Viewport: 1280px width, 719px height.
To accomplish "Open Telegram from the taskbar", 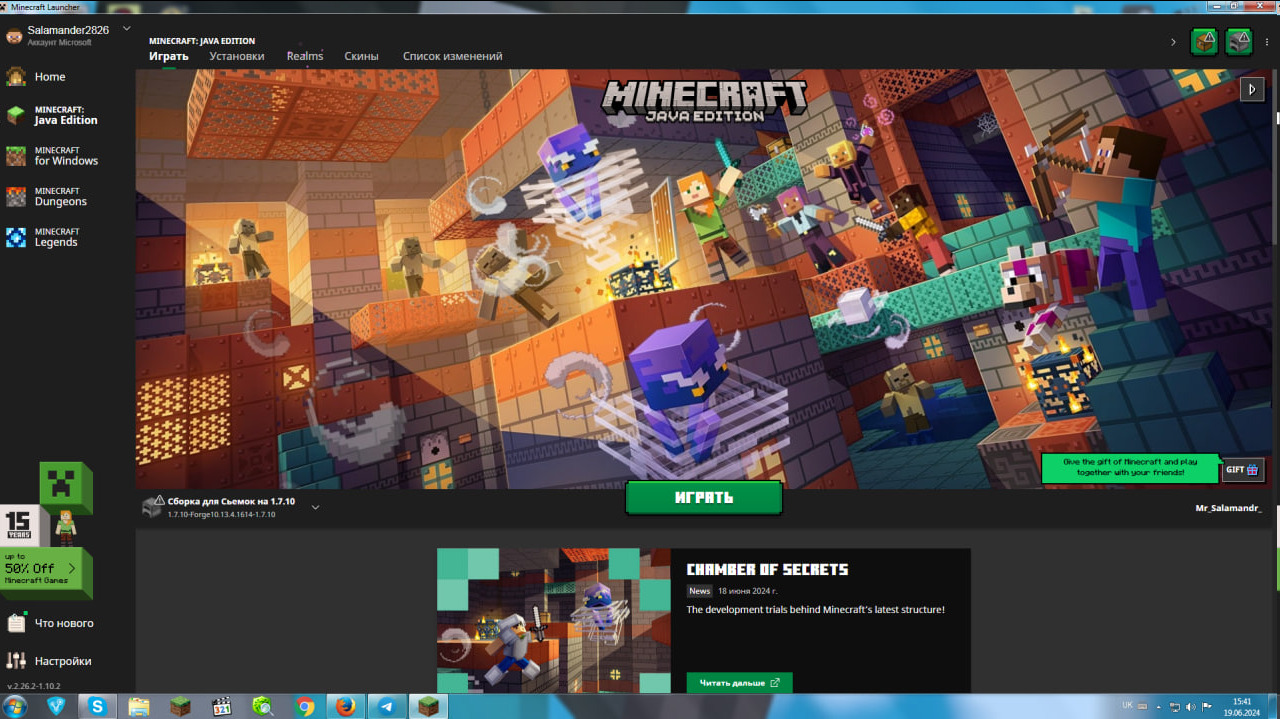I will (x=387, y=706).
